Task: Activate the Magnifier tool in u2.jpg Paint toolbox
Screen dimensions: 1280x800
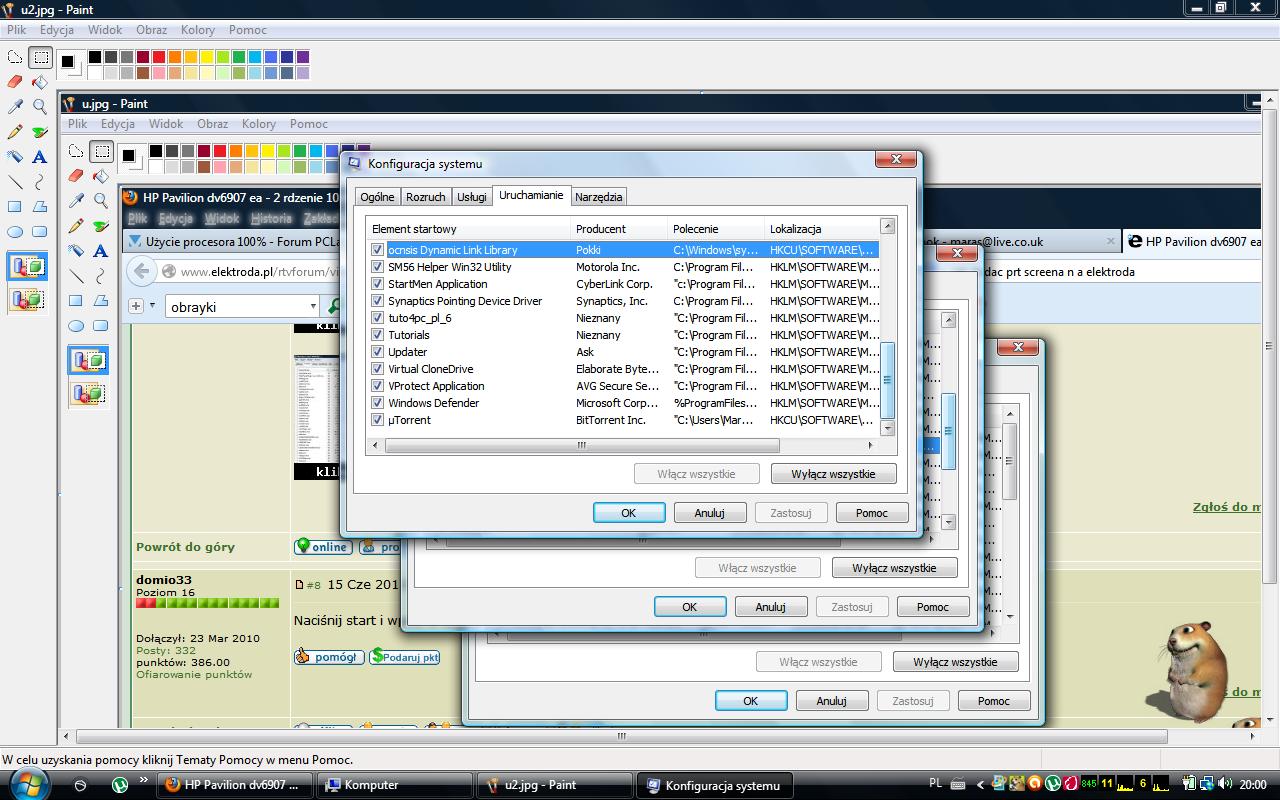Action: (40, 107)
